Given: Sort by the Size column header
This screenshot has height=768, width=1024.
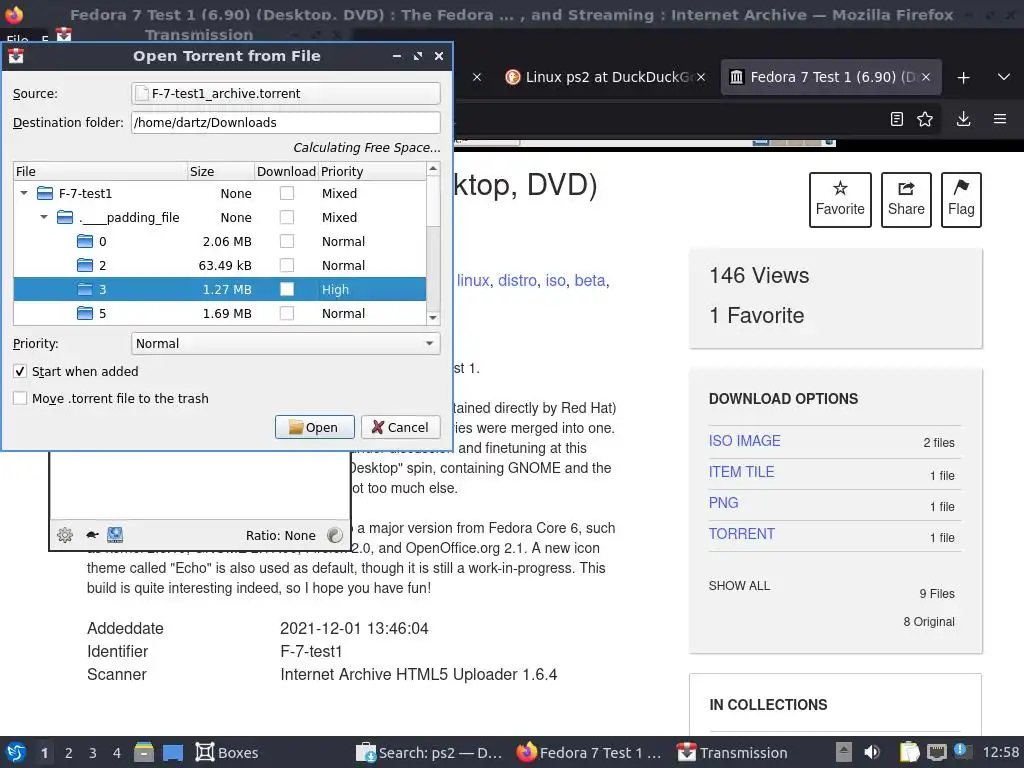Looking at the screenshot, I should 221,171.
